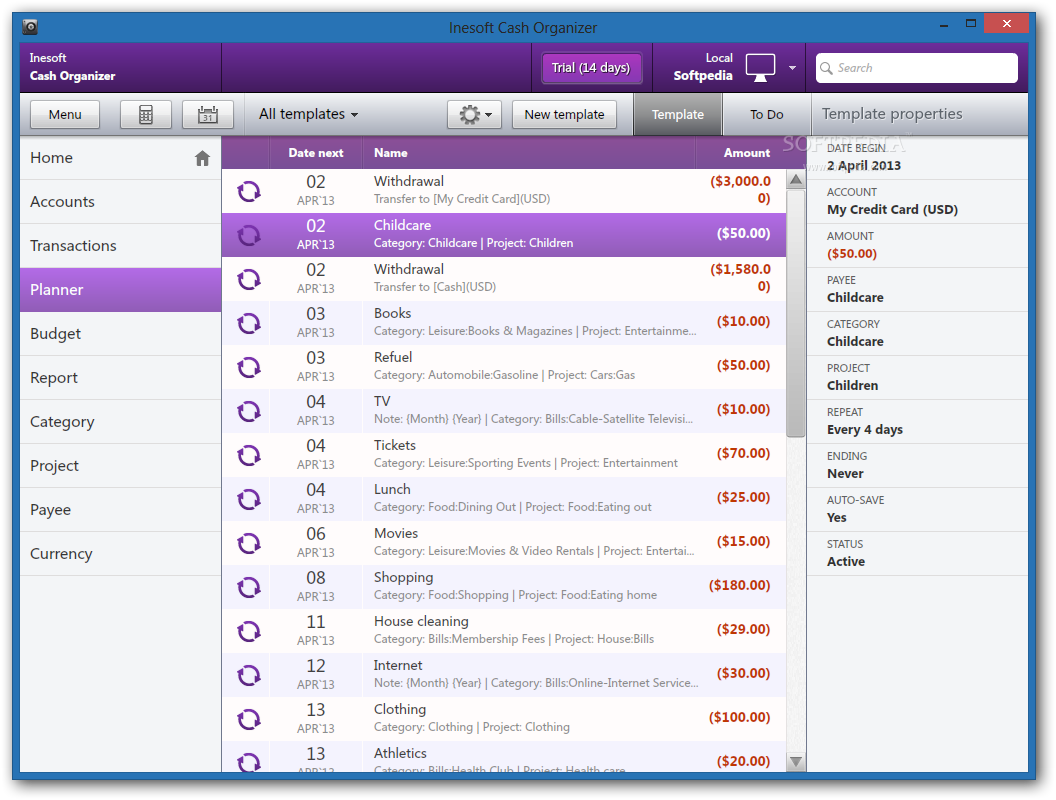Click the Every 4 days repeat value

pyautogui.click(x=865, y=430)
